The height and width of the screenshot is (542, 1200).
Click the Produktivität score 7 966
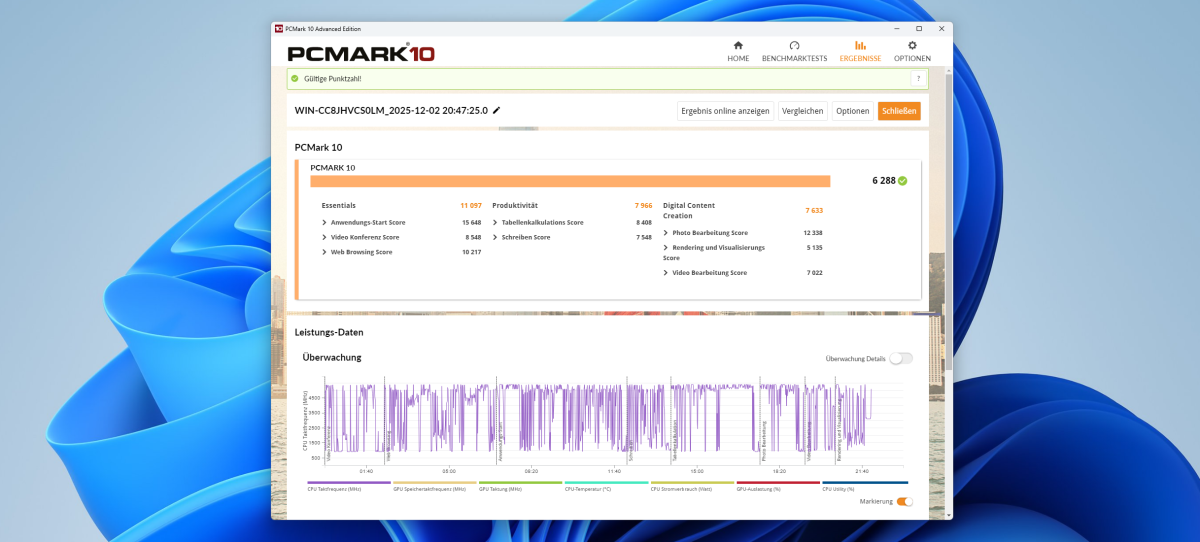[643, 205]
